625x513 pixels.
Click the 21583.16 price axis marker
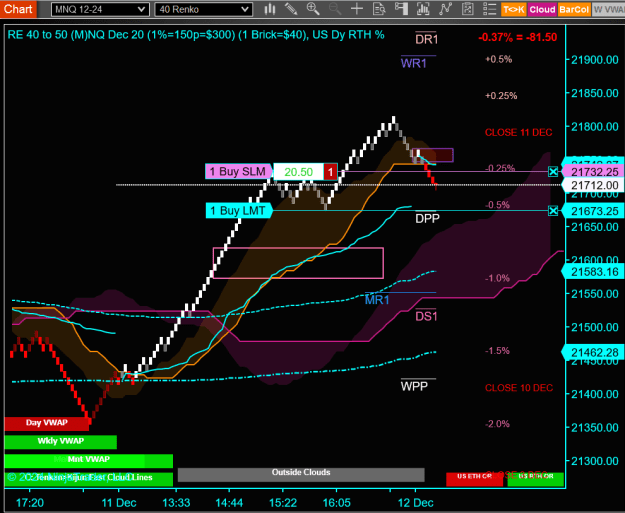click(594, 272)
